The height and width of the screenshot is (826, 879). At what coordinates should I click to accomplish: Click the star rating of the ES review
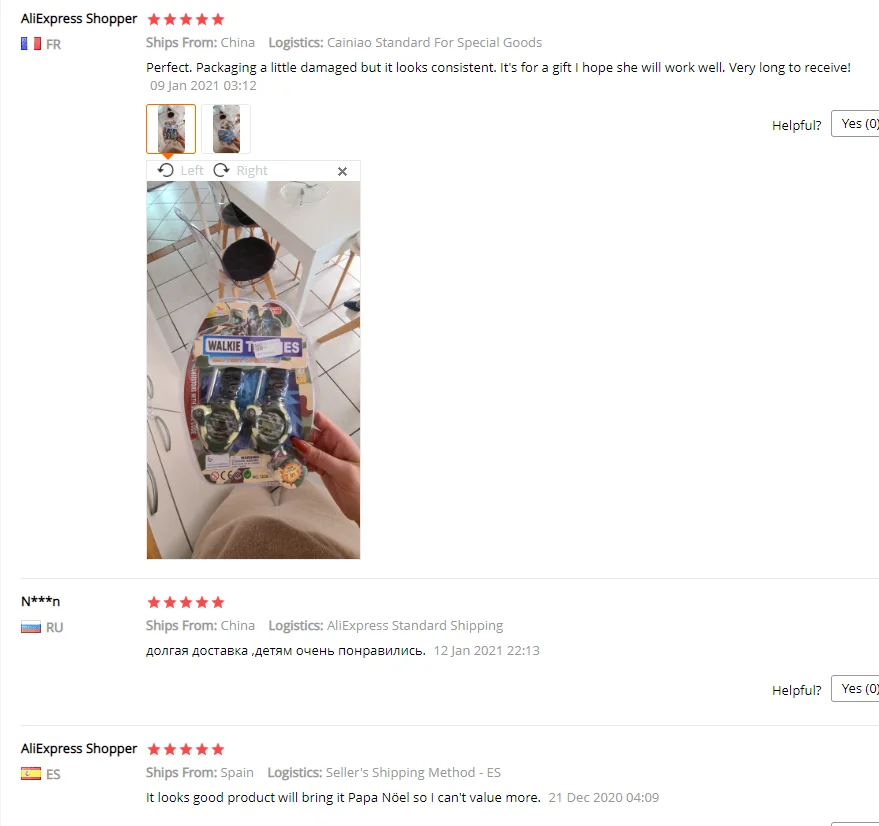[186, 750]
